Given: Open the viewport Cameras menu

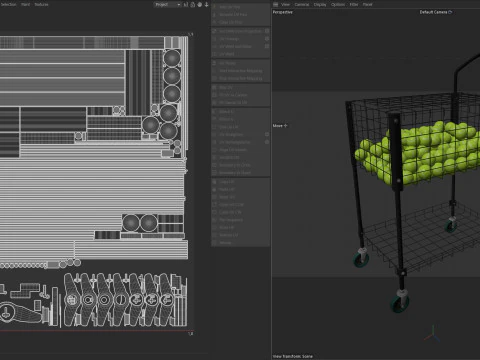Looking at the screenshot, I should (302, 4).
